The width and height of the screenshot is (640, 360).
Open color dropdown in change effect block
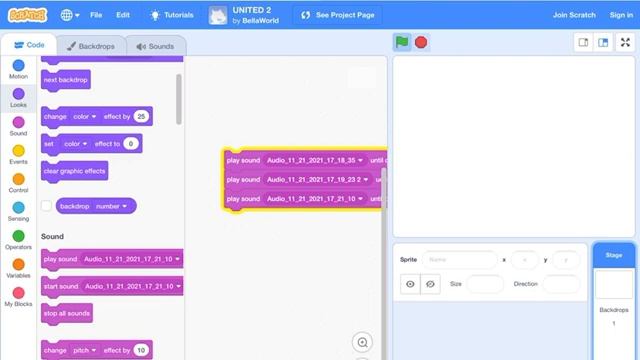pyautogui.click(x=84, y=117)
